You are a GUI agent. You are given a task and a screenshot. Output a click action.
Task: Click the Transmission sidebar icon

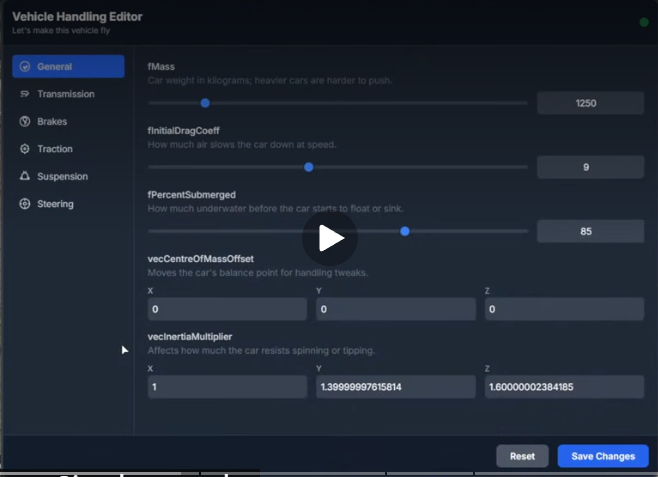pos(25,94)
